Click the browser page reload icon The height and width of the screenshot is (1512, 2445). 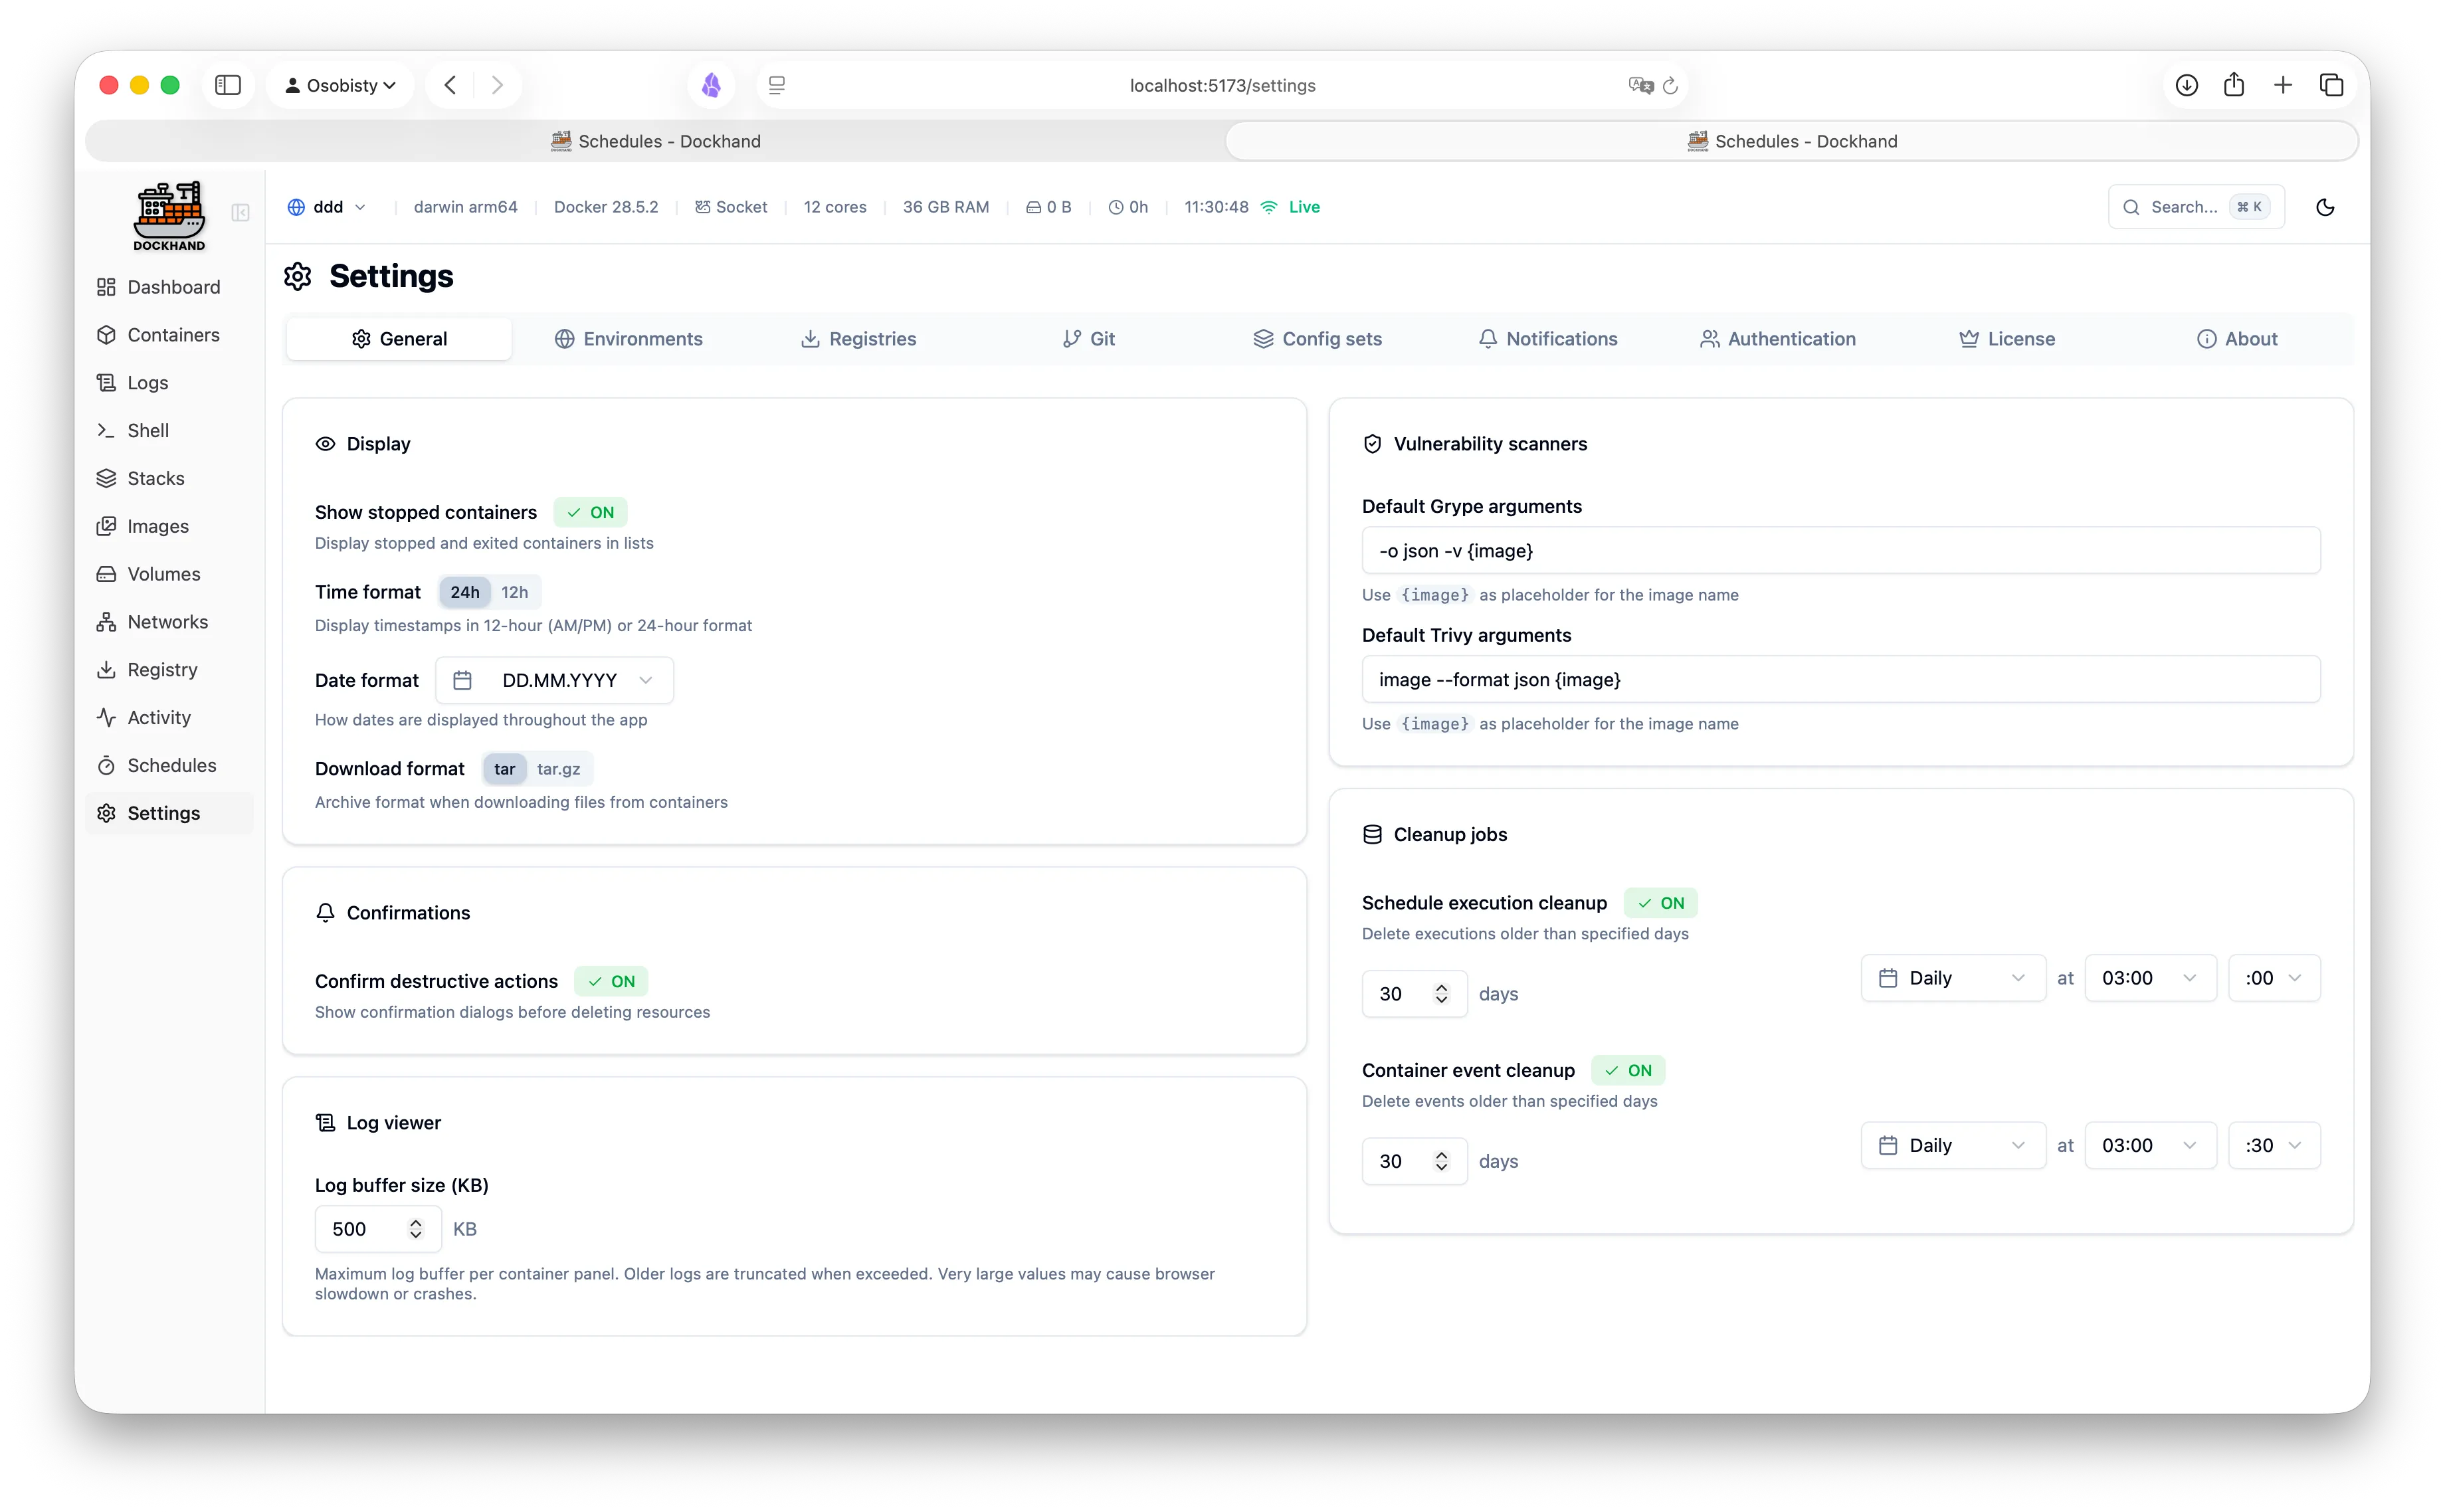click(x=1670, y=86)
